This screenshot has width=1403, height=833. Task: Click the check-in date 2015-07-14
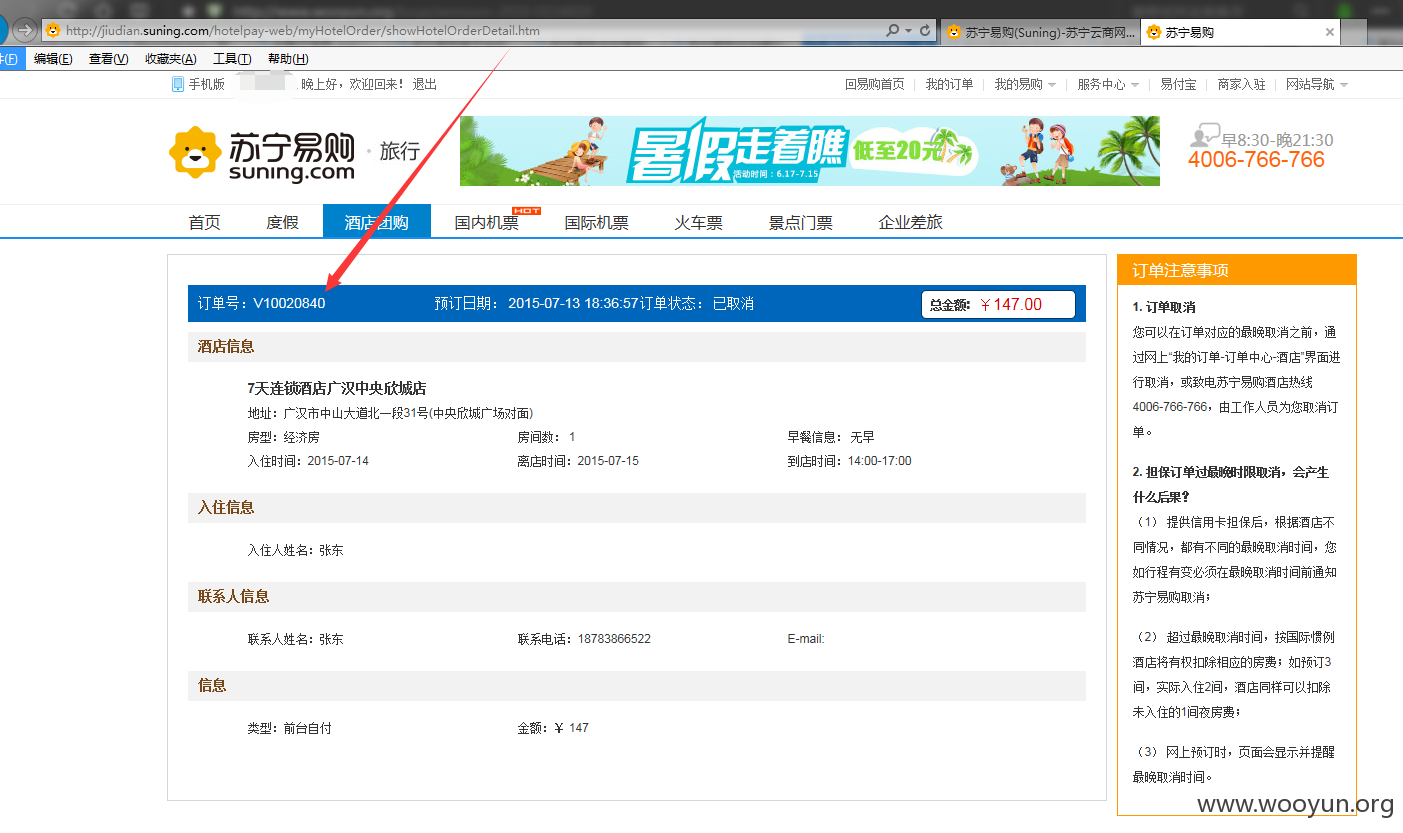[x=338, y=461]
